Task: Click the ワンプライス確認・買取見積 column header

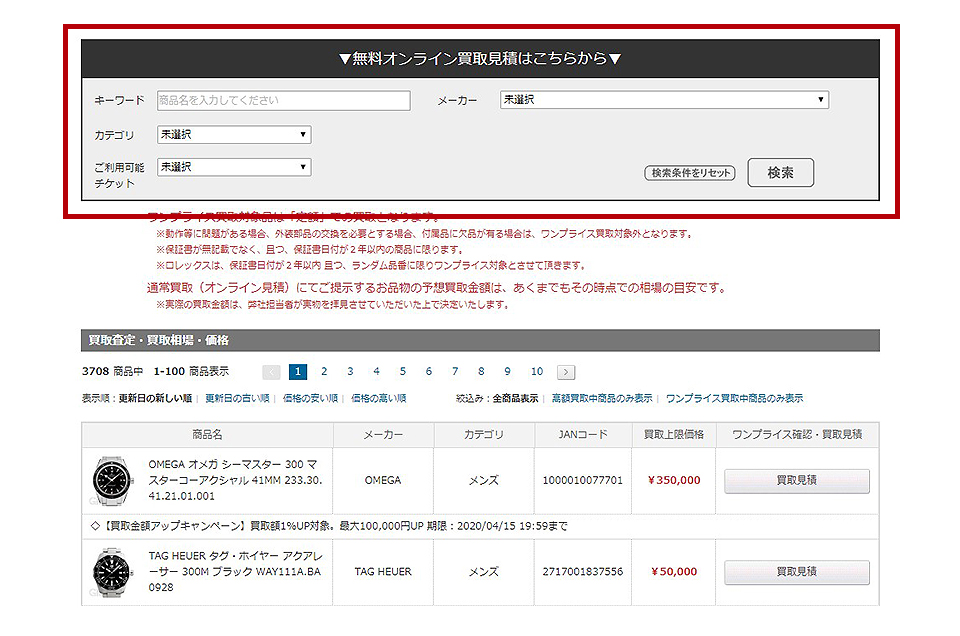Action: [x=797, y=435]
